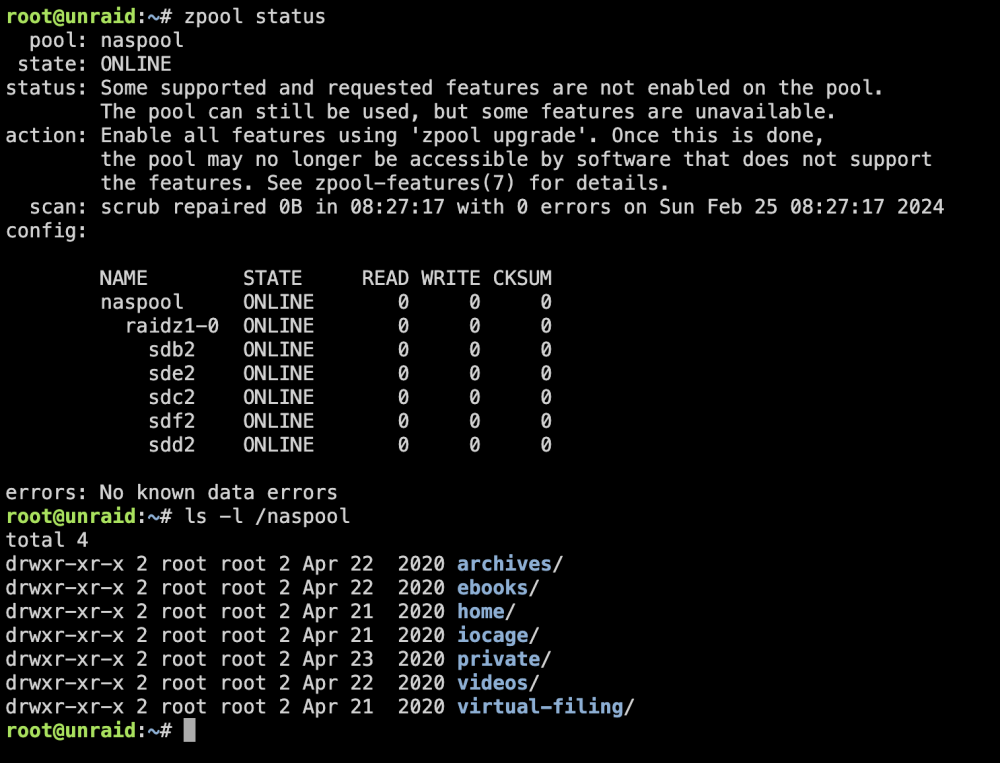The width and height of the screenshot is (1000, 763).
Task: Click the raidz1-0 vdev name
Action: pyautogui.click(x=172, y=326)
